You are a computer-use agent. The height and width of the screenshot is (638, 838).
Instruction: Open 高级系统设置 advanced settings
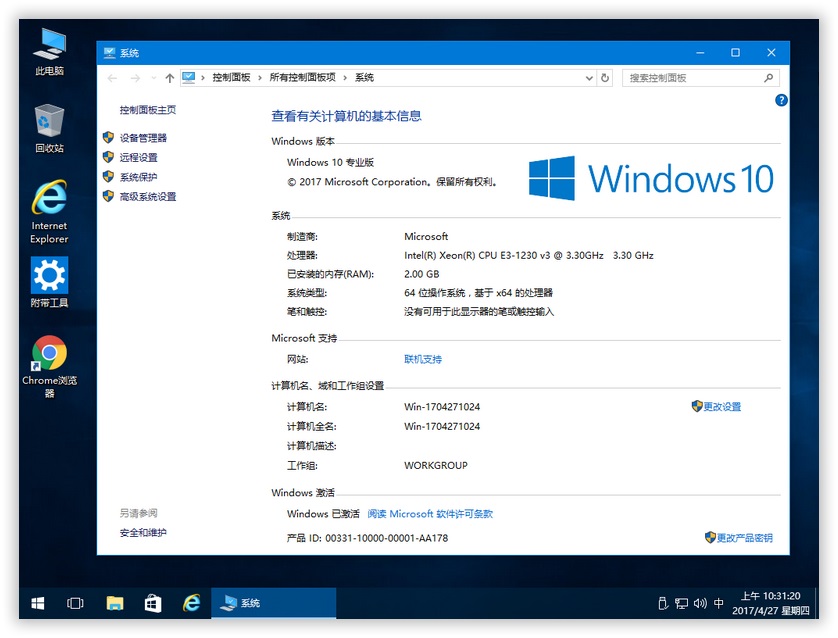(x=148, y=197)
